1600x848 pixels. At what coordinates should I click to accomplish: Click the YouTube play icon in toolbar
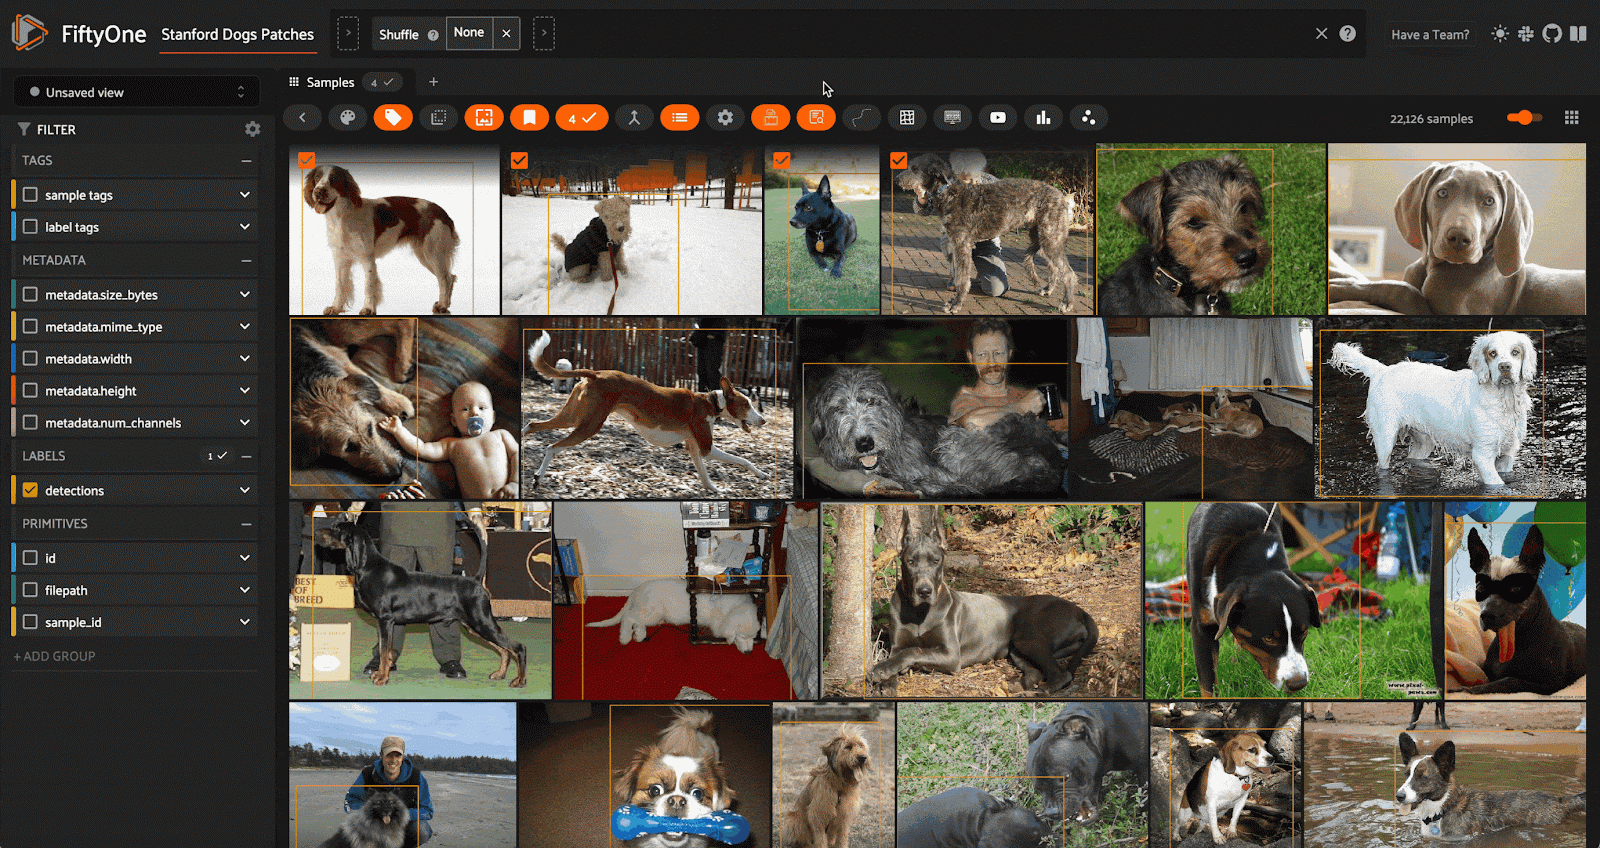coord(998,118)
